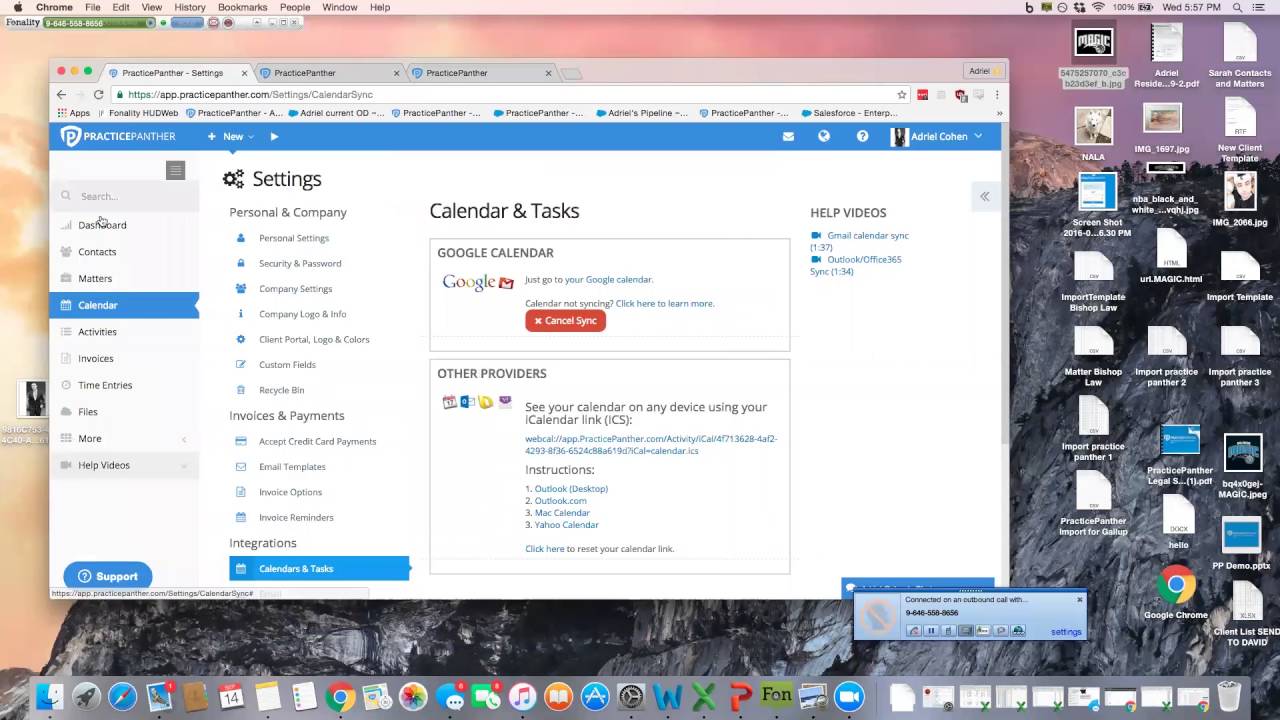Open Security & Password settings
Image resolution: width=1280 pixels, height=720 pixels.
300,263
